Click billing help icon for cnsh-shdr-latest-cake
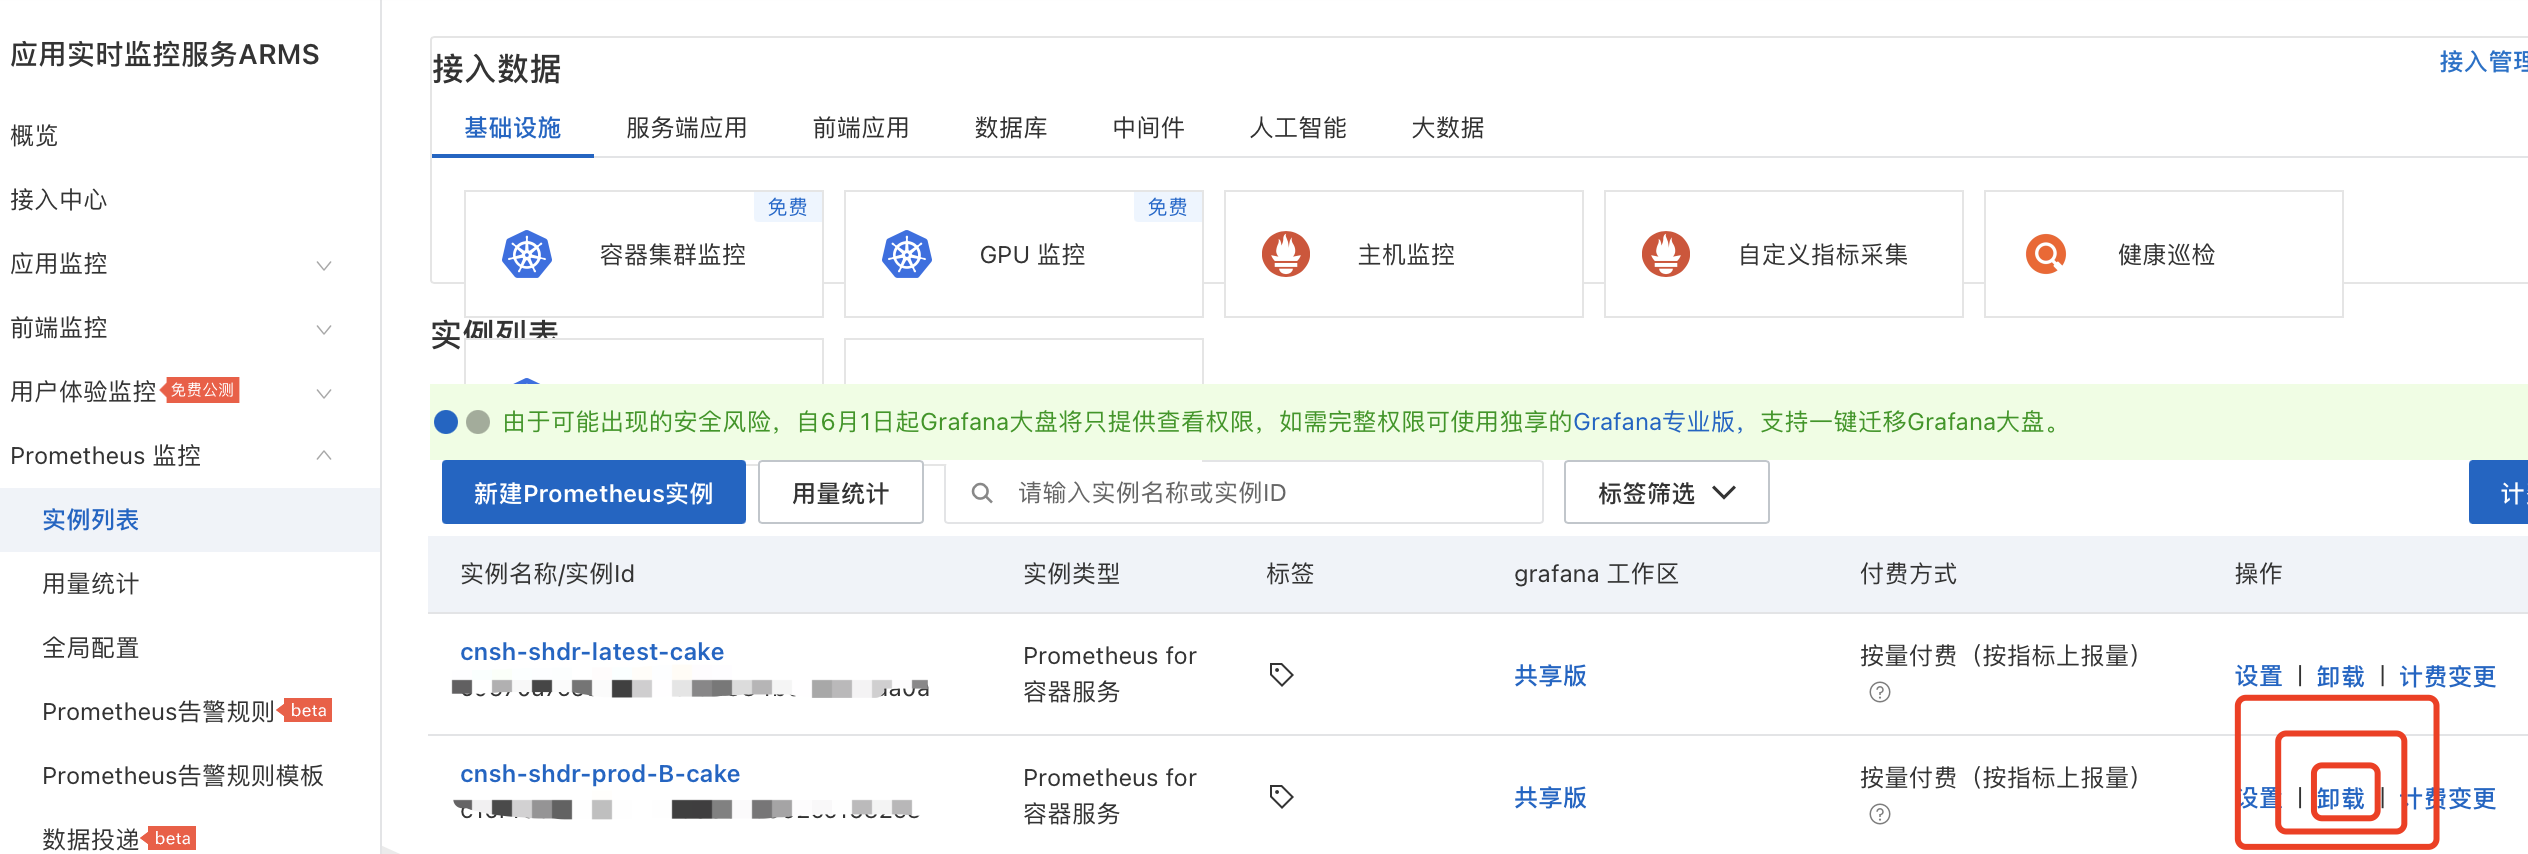Image resolution: width=2528 pixels, height=854 pixels. 1880,692
